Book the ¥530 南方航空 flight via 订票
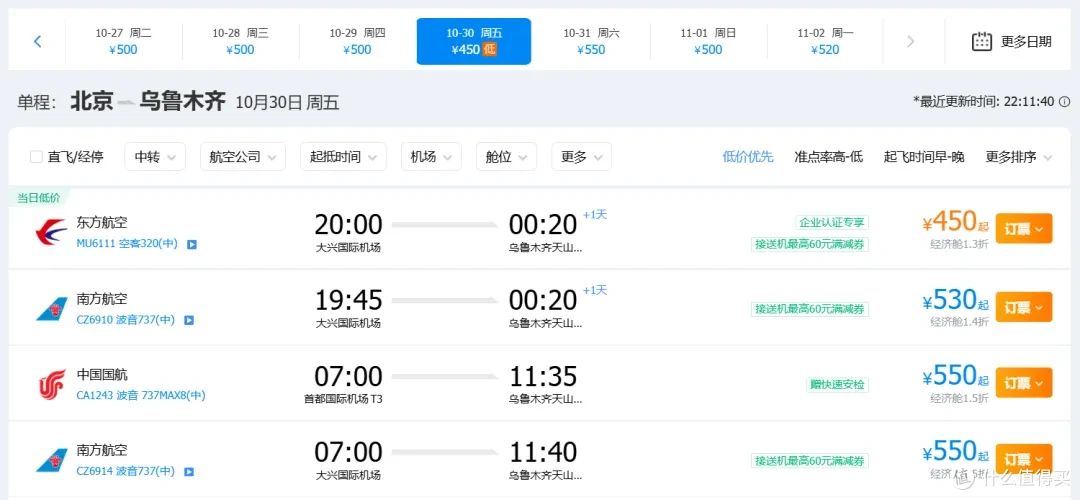1080x500 pixels. [1024, 307]
